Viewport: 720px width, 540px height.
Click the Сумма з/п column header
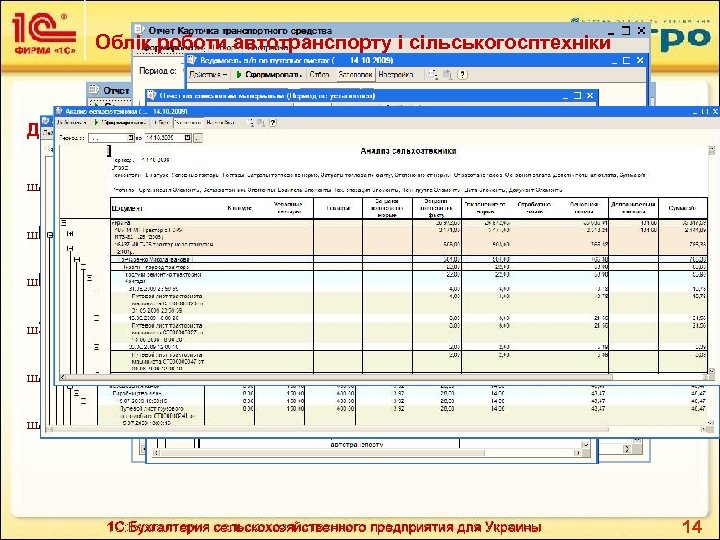pos(683,208)
